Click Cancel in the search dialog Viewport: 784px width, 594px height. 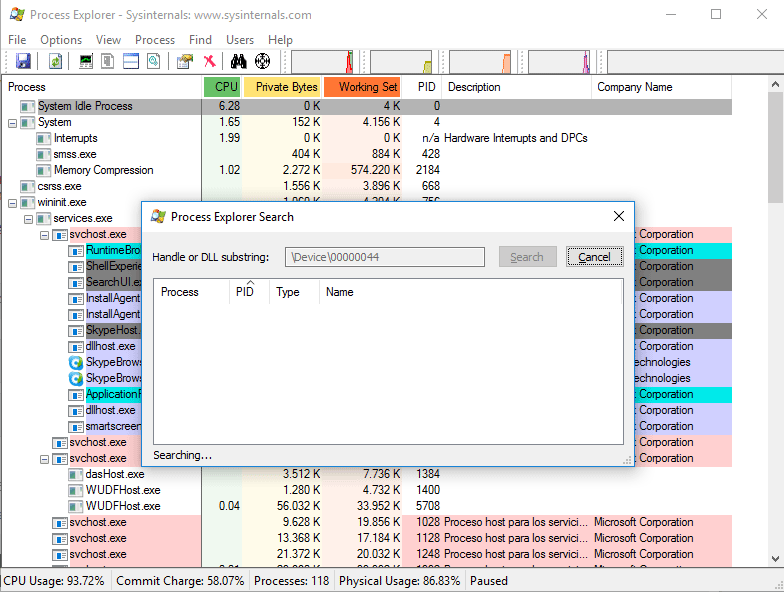[594, 257]
